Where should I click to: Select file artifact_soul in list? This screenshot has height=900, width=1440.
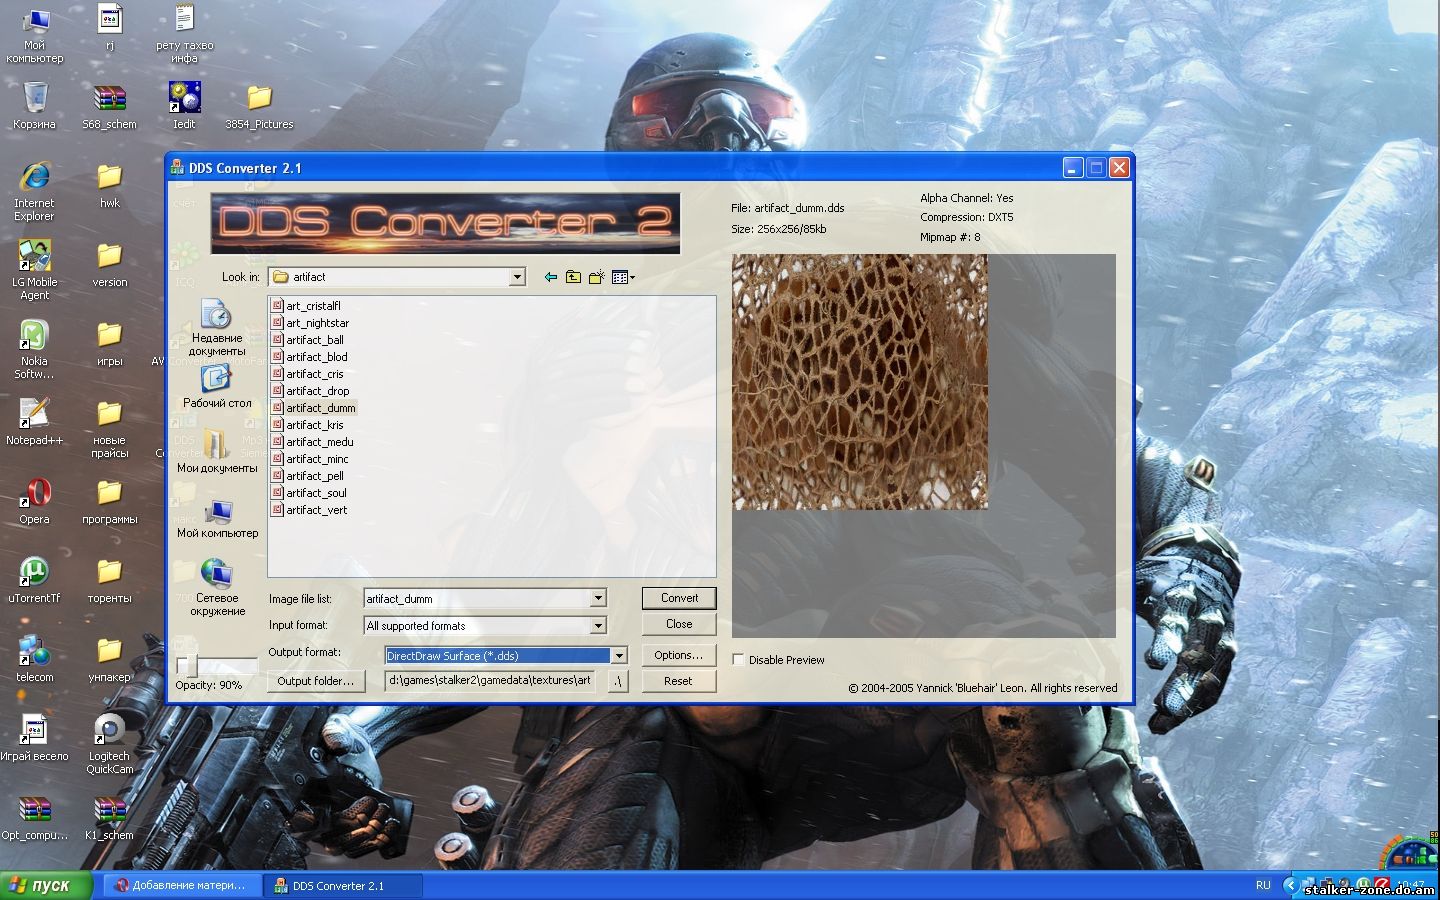tap(309, 493)
